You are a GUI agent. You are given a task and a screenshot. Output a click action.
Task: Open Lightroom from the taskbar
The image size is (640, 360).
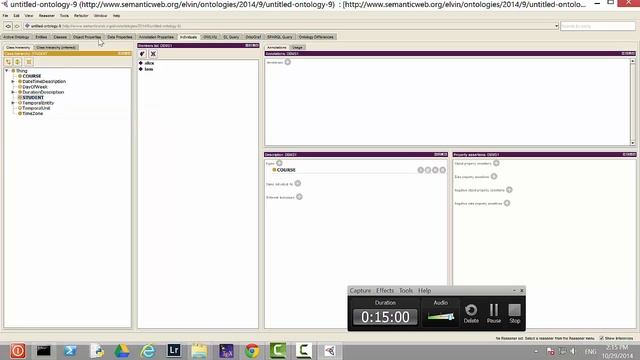(174, 351)
